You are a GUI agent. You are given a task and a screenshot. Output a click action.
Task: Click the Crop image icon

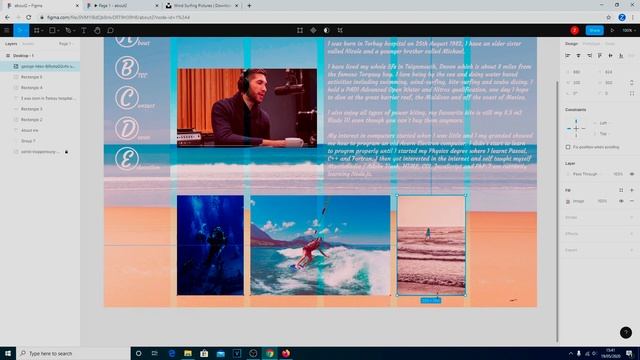click(x=340, y=30)
